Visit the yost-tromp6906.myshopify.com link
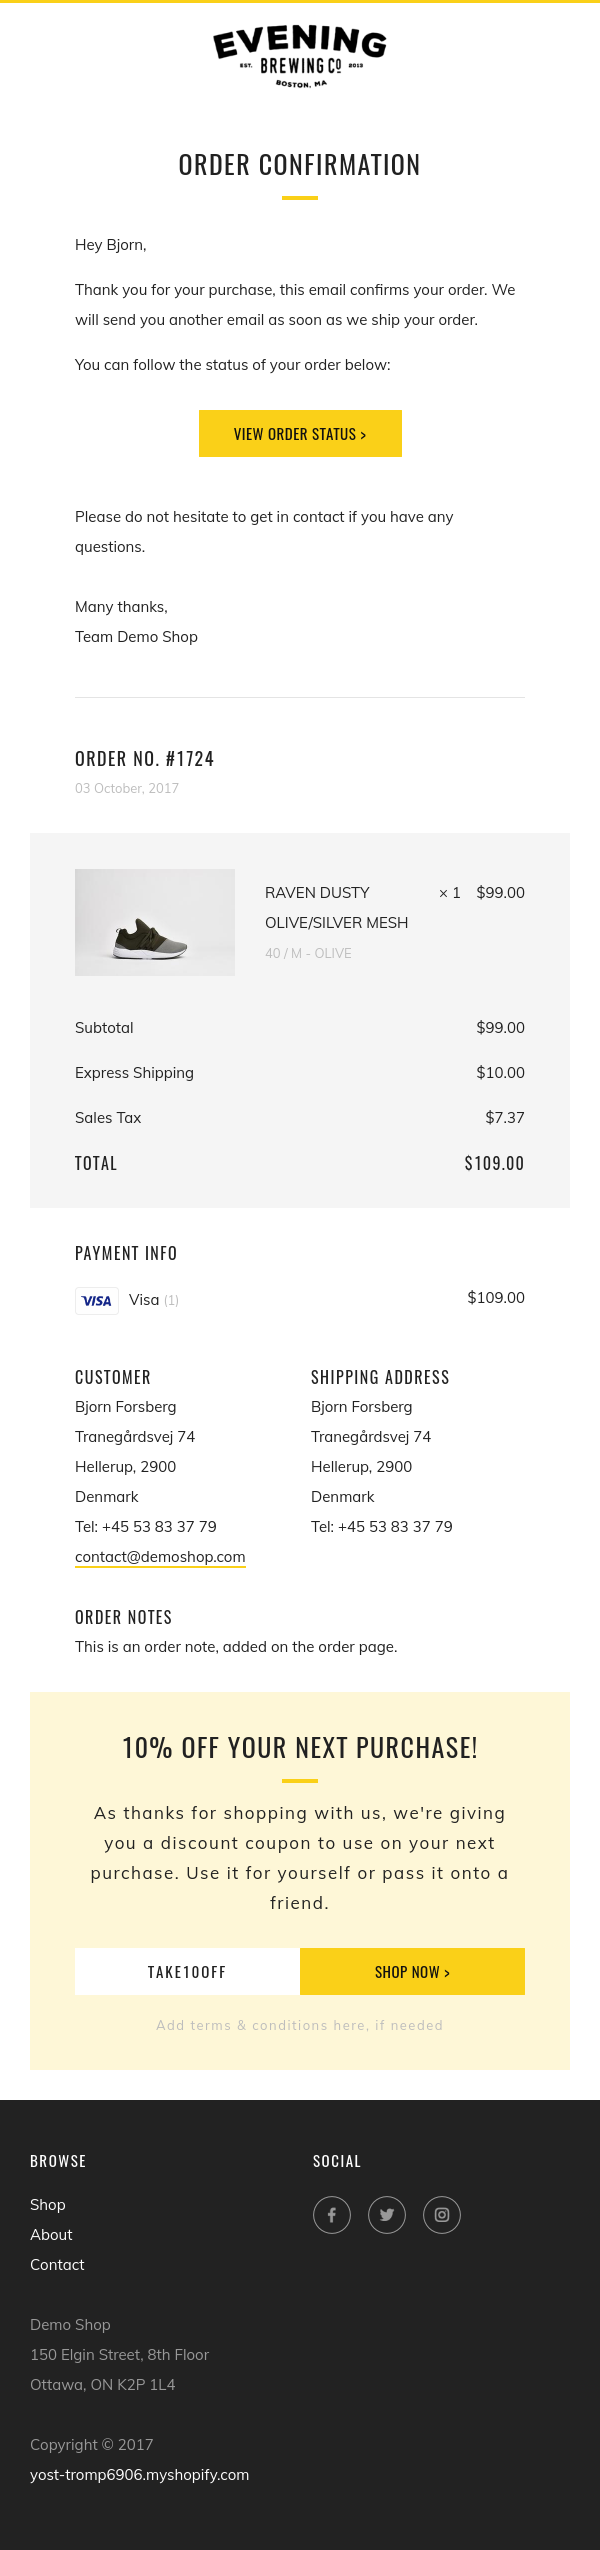 pyautogui.click(x=139, y=2475)
